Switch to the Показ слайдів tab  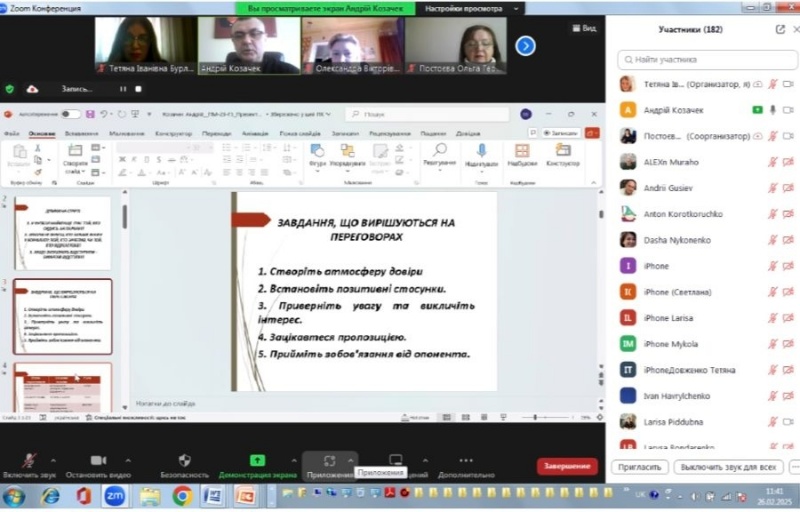click(300, 134)
